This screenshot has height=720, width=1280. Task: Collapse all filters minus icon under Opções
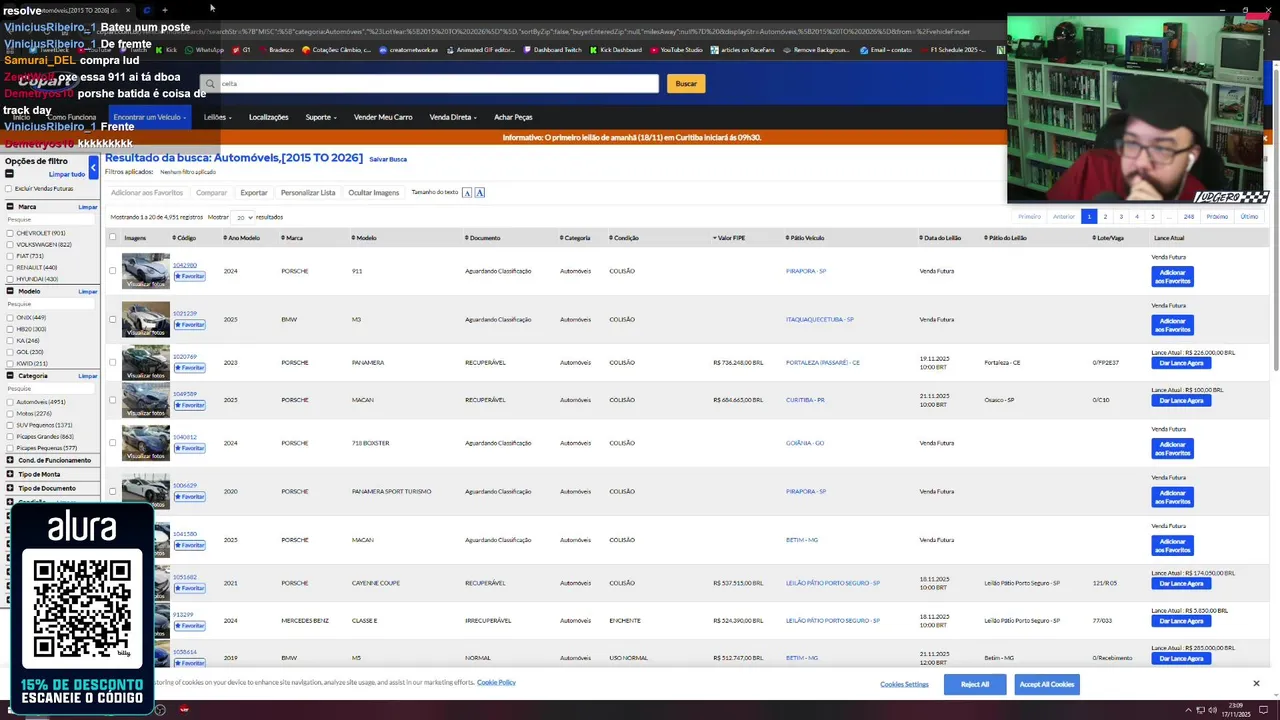click(9, 174)
